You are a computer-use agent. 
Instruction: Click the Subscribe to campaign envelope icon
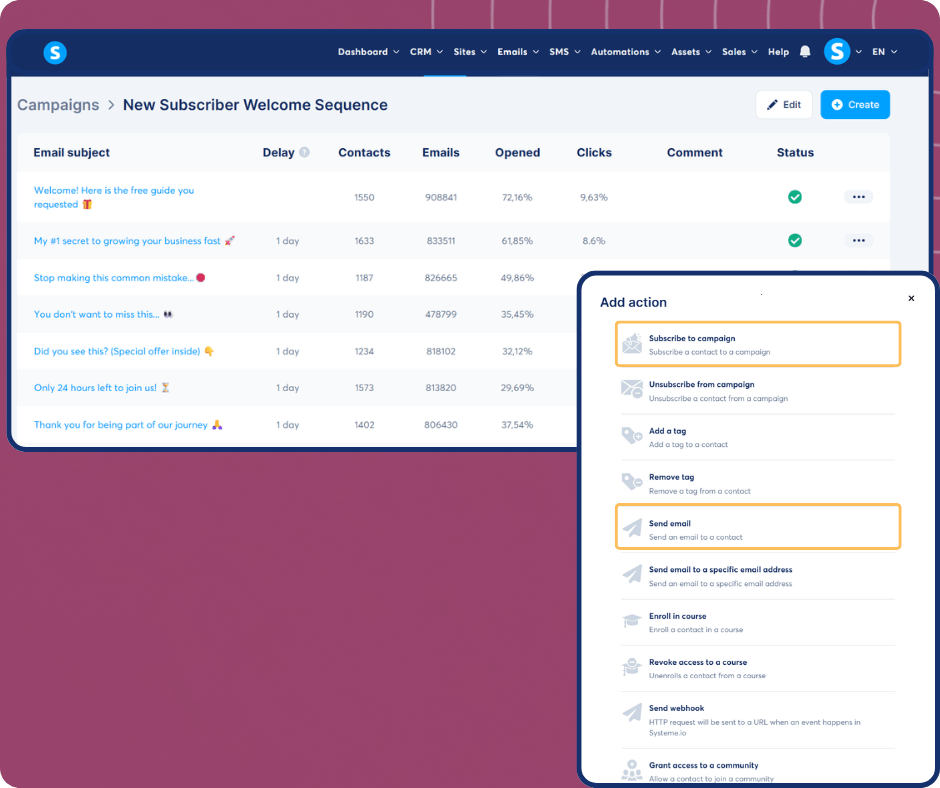632,345
